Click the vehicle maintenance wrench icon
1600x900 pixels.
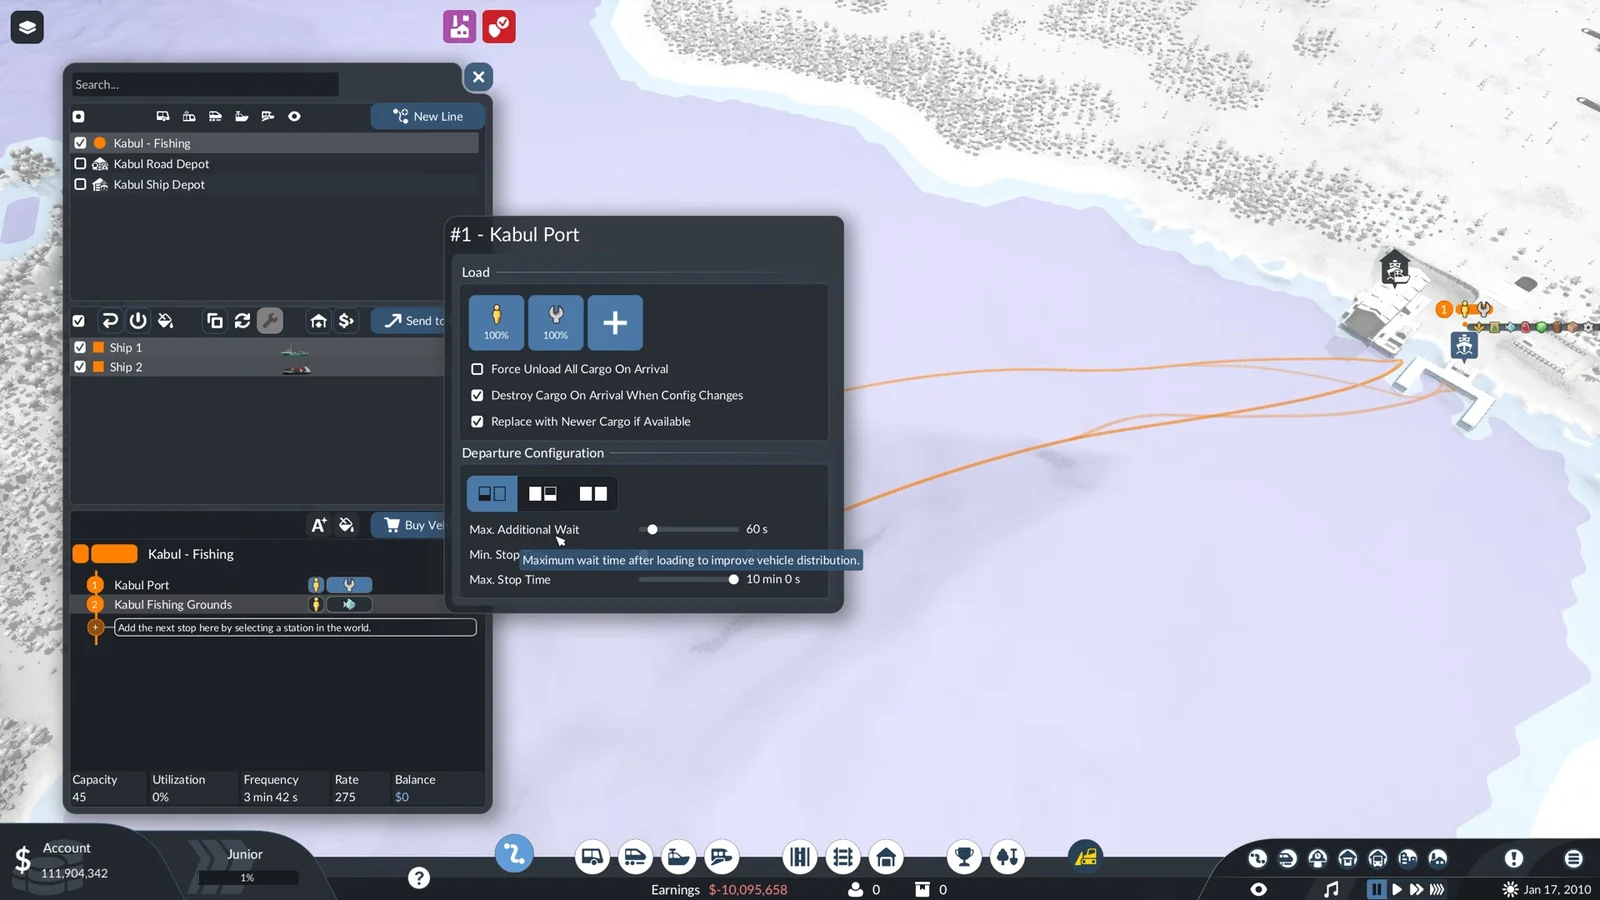tap(270, 321)
